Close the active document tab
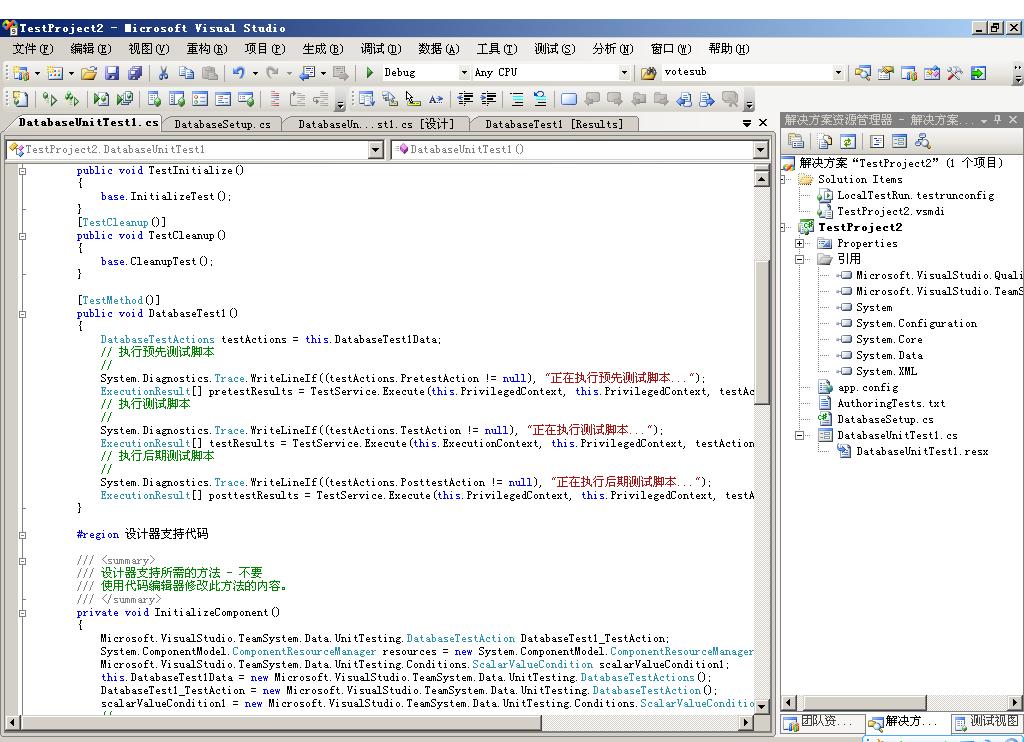Viewport: 1024px width, 742px height. click(x=763, y=123)
